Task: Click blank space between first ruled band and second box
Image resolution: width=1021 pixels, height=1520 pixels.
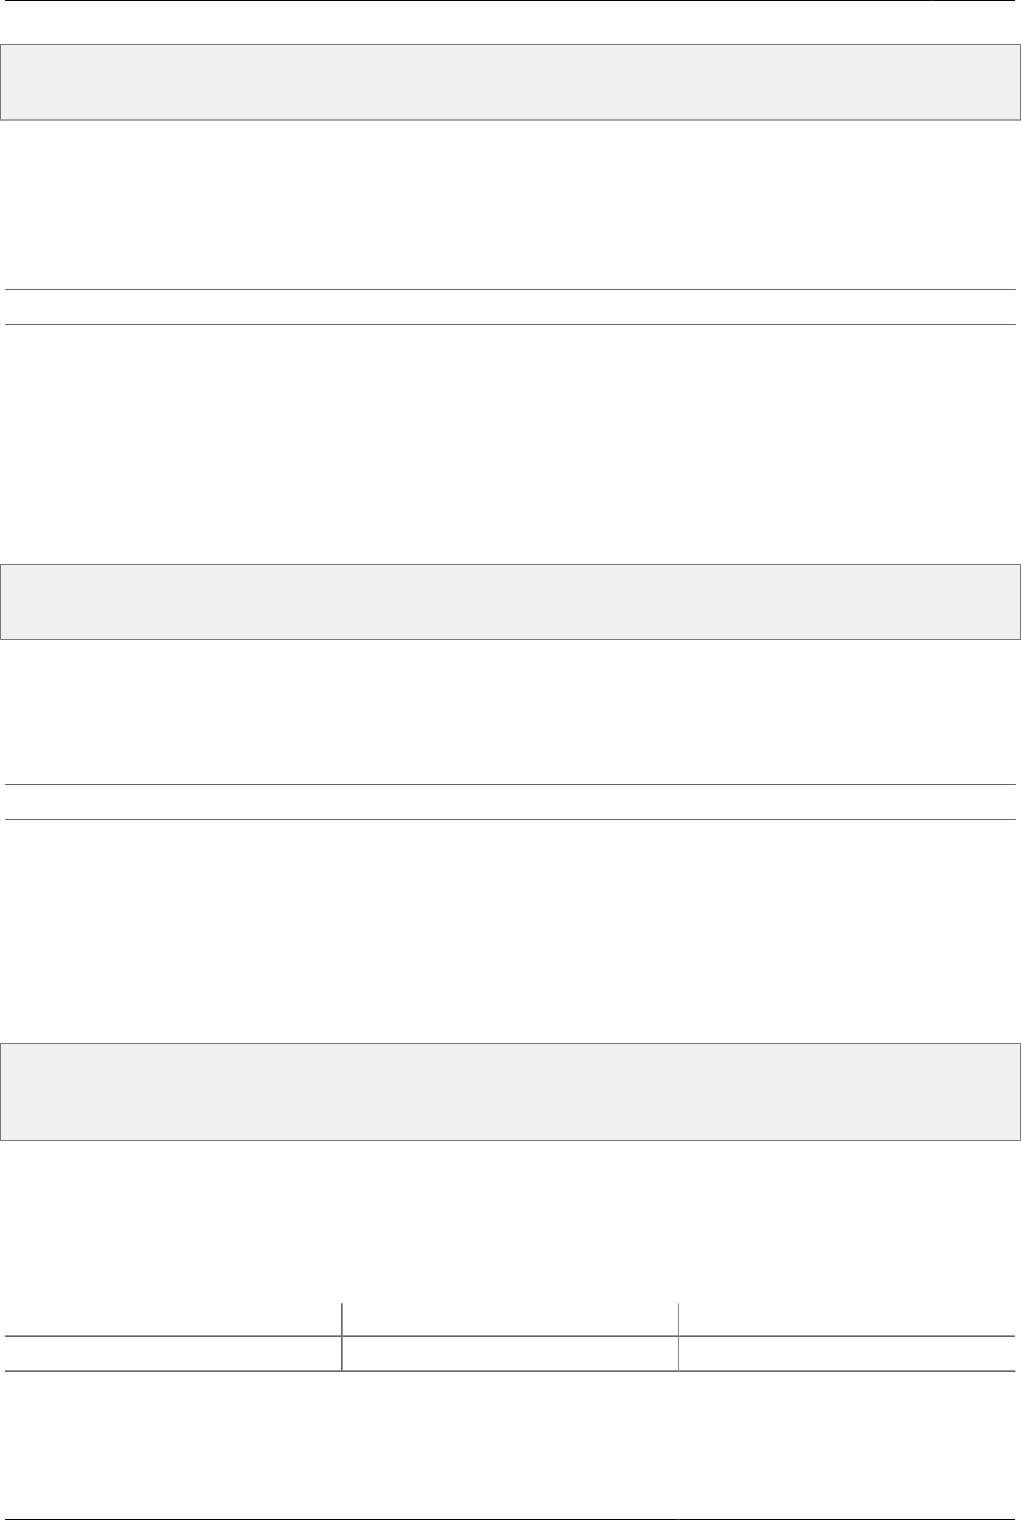Action: click(510, 445)
